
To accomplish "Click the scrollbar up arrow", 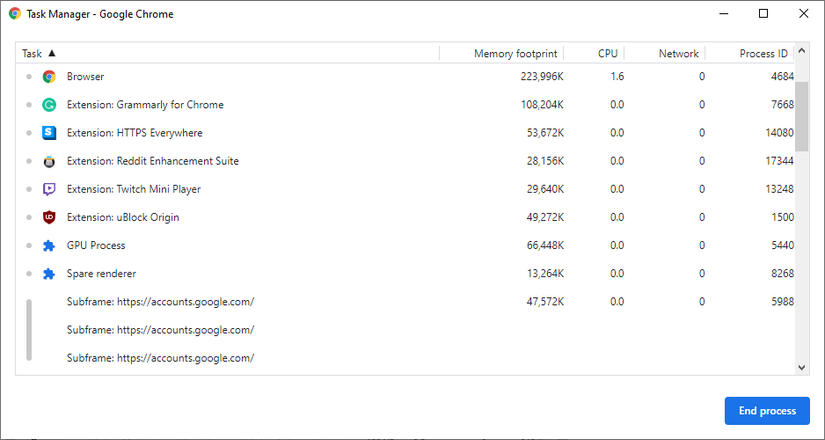I will point(801,51).
